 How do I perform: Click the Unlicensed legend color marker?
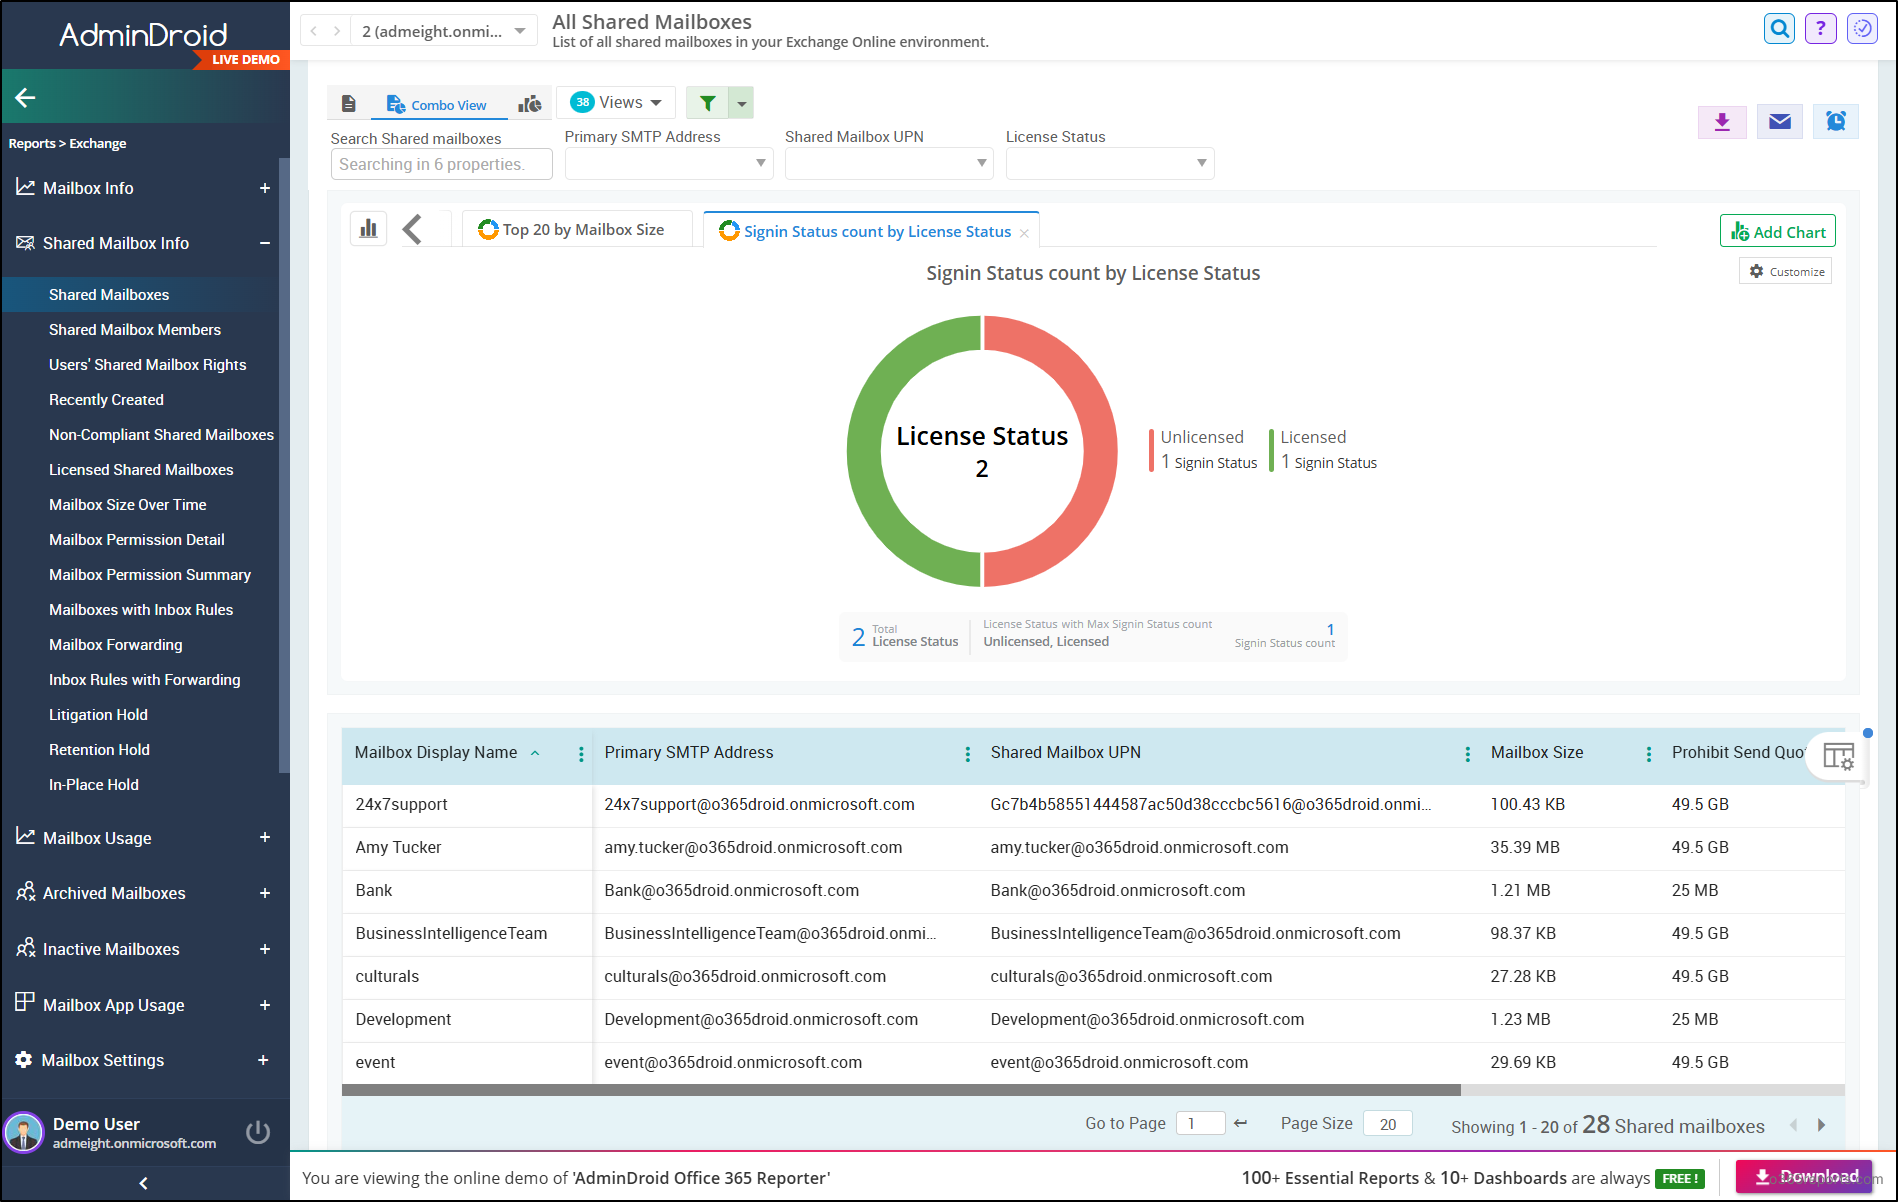pos(1151,450)
